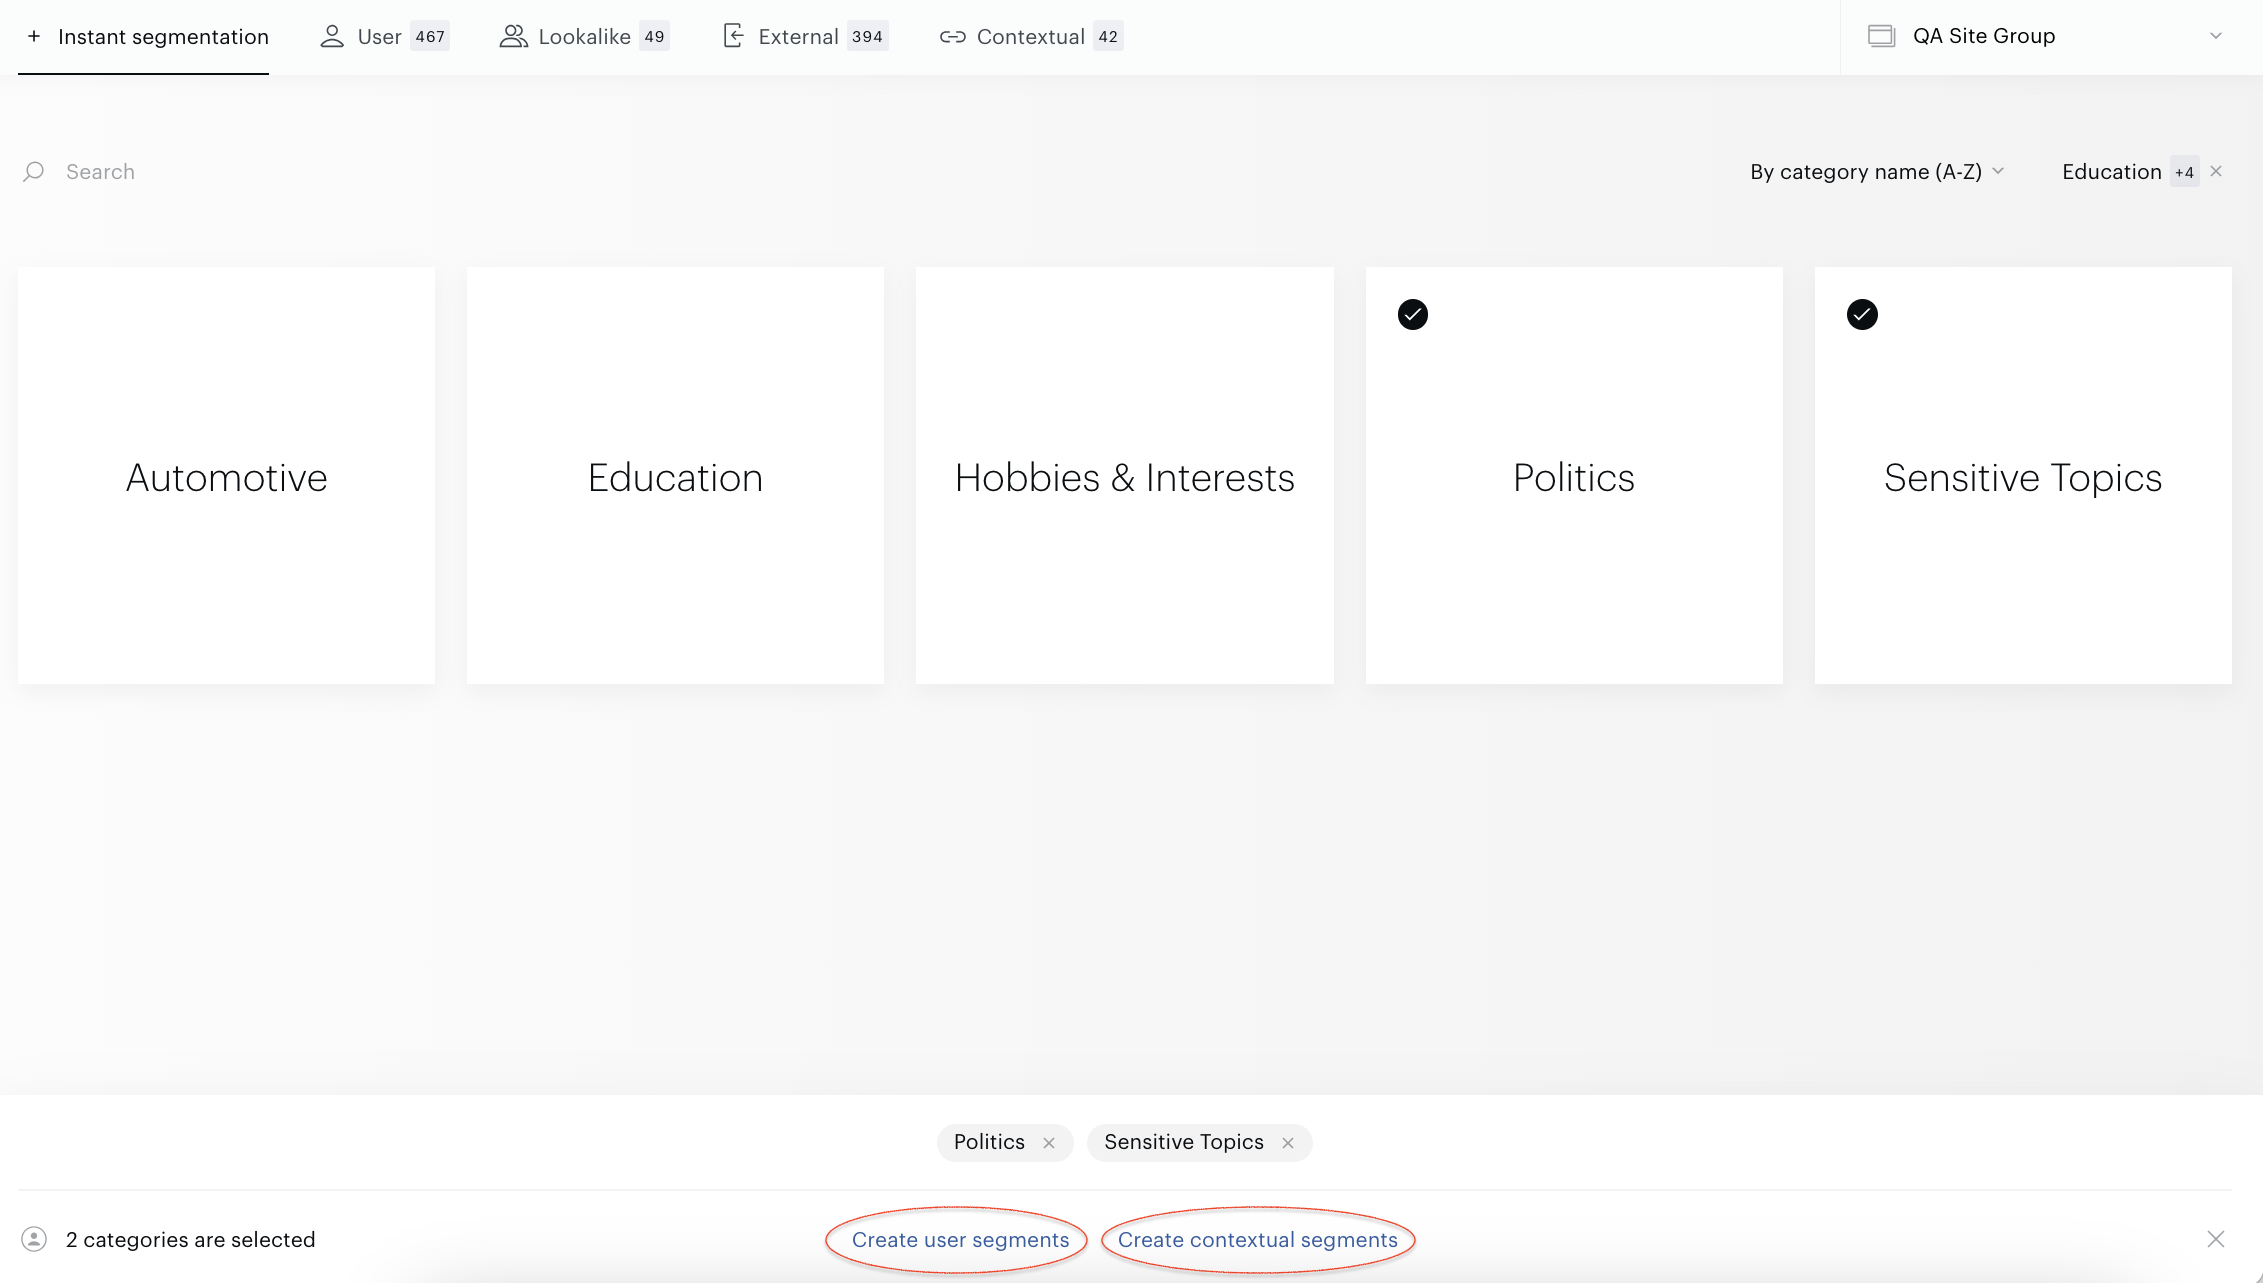Focus the Search input field
This screenshot has width=2263, height=1283.
click(x=100, y=172)
